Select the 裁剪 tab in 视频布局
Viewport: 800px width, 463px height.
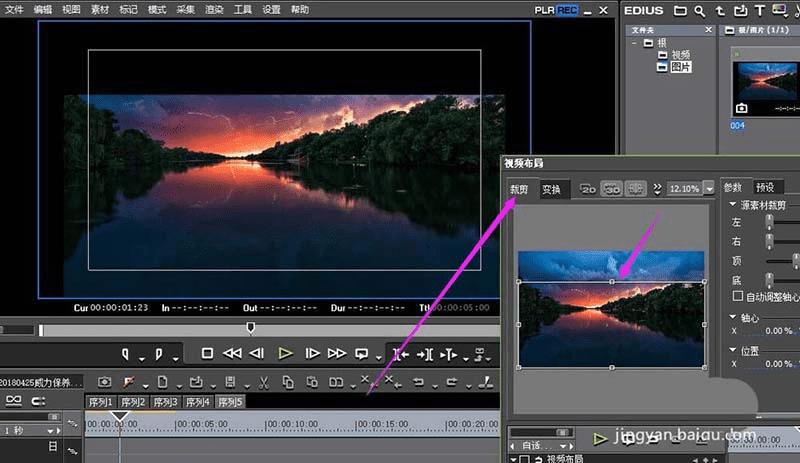pos(519,189)
